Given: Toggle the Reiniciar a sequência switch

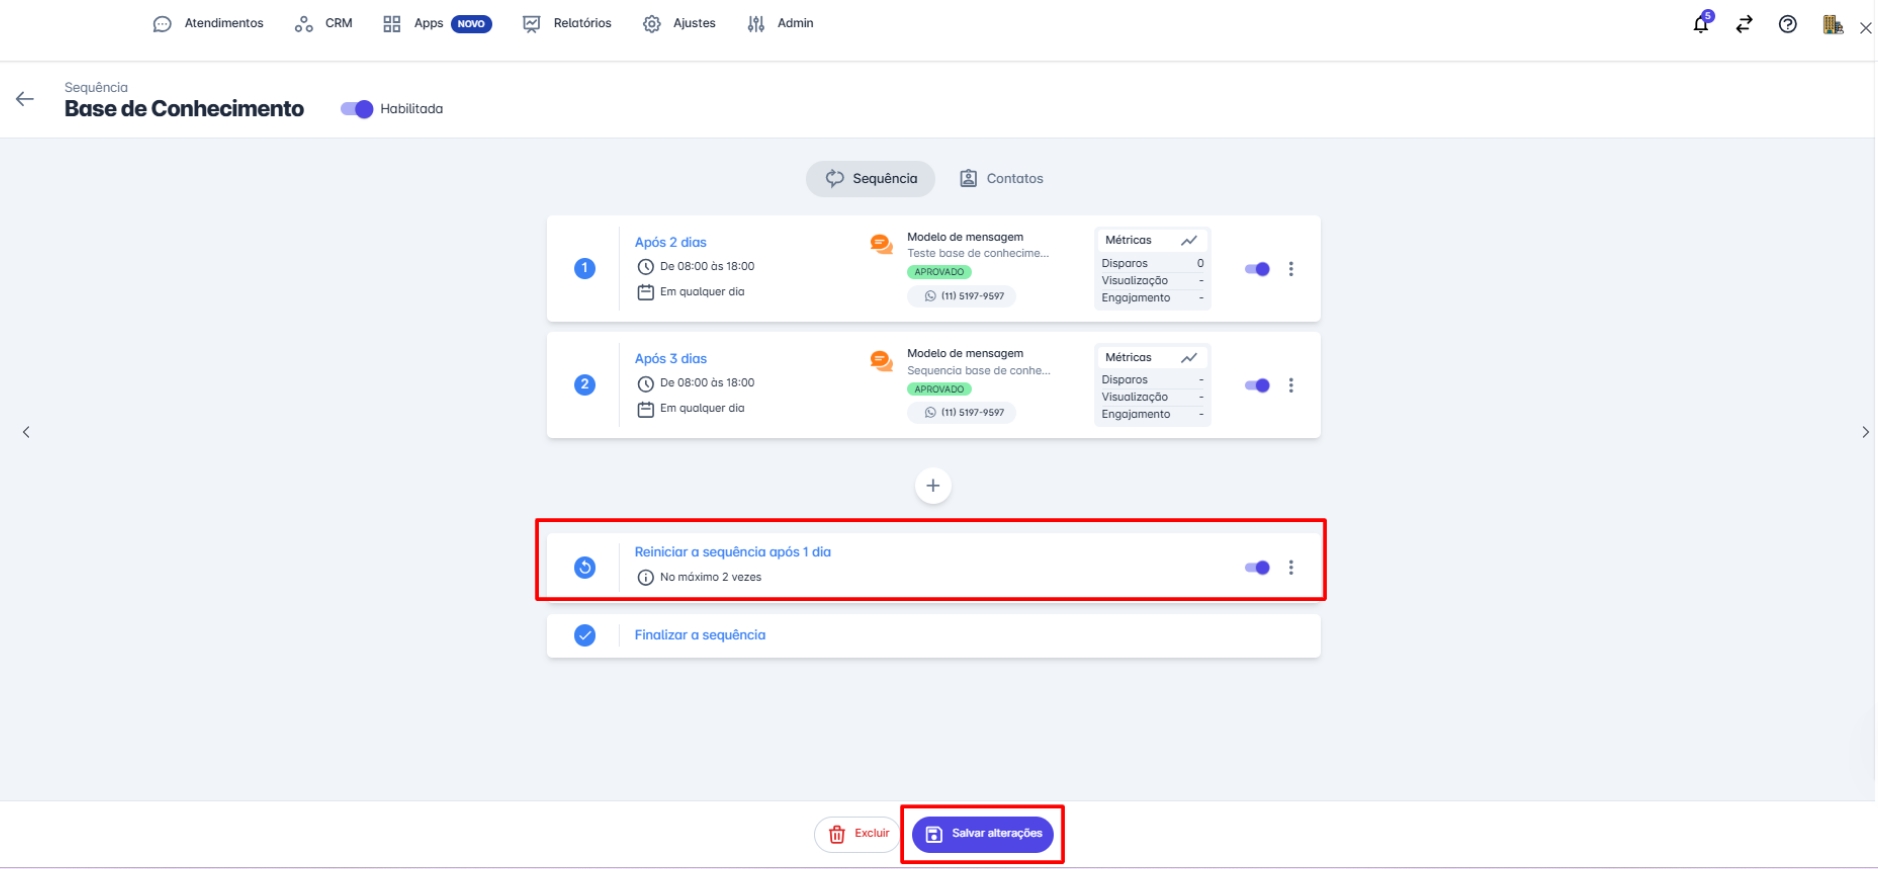Looking at the screenshot, I should pos(1257,568).
